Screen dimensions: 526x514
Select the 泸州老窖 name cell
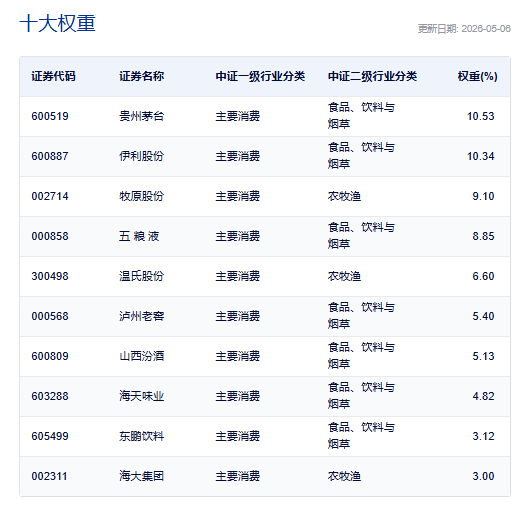click(142, 316)
